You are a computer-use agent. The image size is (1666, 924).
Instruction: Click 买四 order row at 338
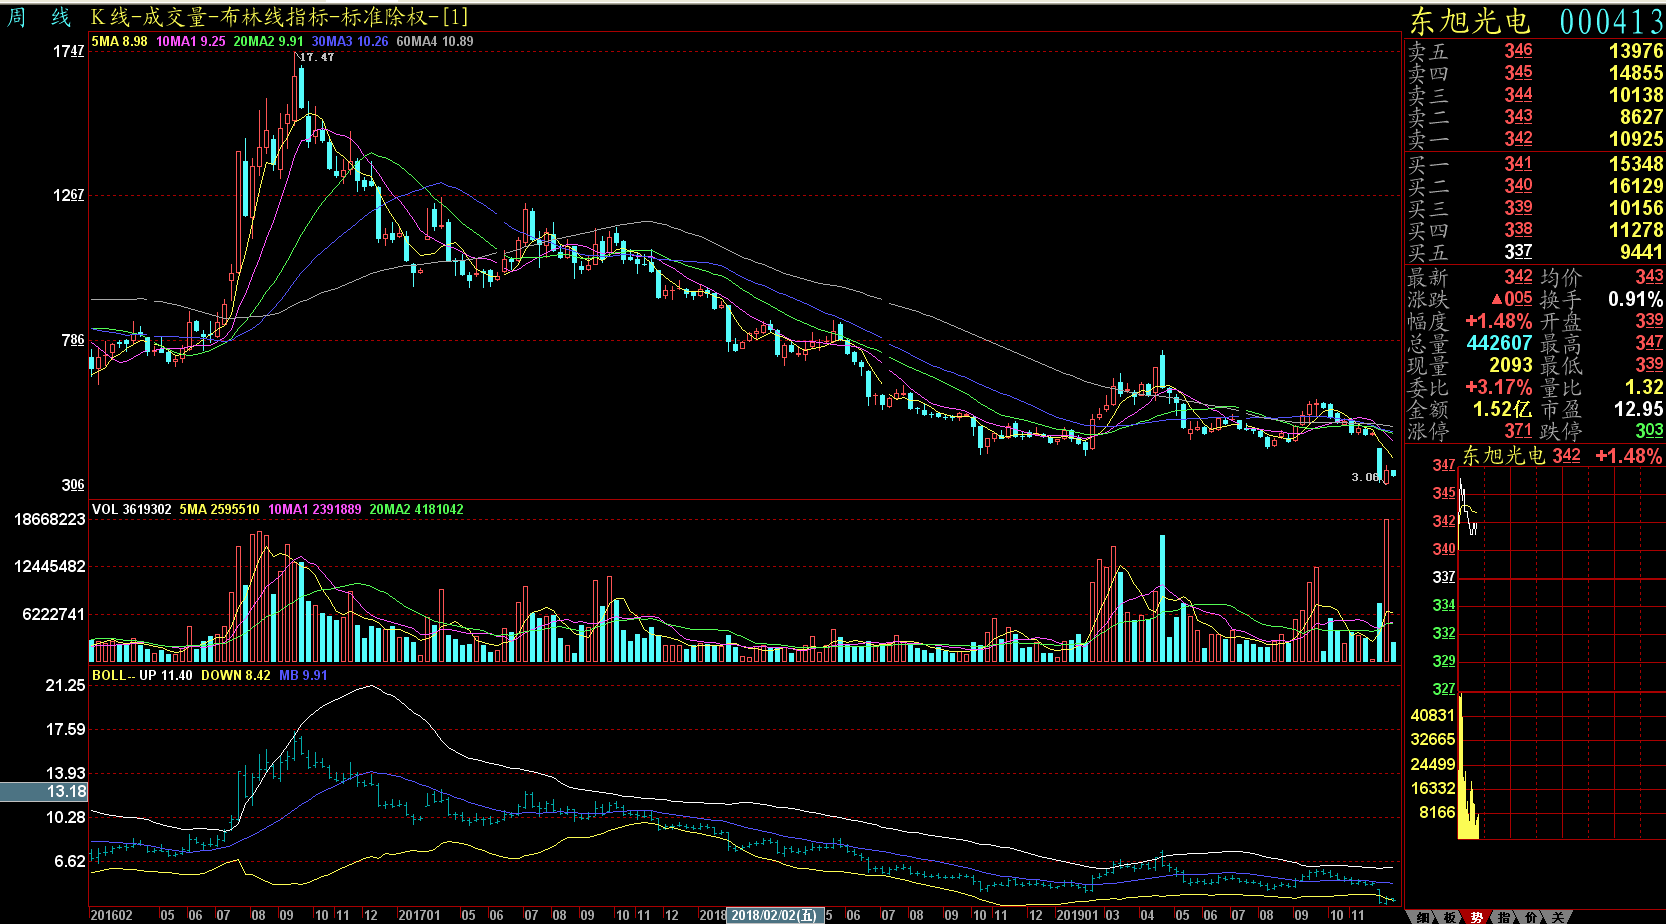point(1535,230)
